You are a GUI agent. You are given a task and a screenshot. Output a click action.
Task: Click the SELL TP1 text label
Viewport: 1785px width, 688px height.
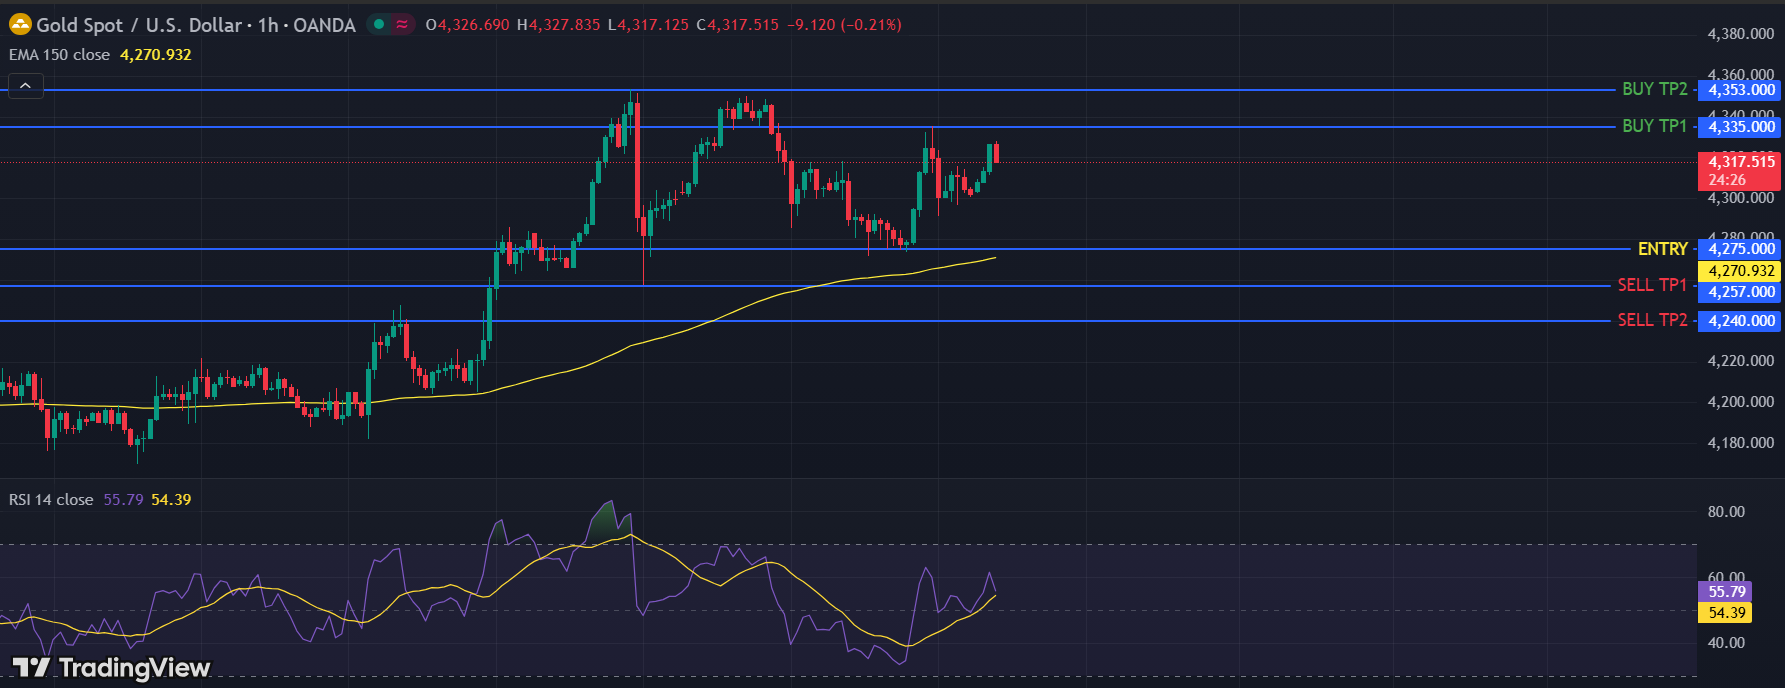pyautogui.click(x=1652, y=285)
